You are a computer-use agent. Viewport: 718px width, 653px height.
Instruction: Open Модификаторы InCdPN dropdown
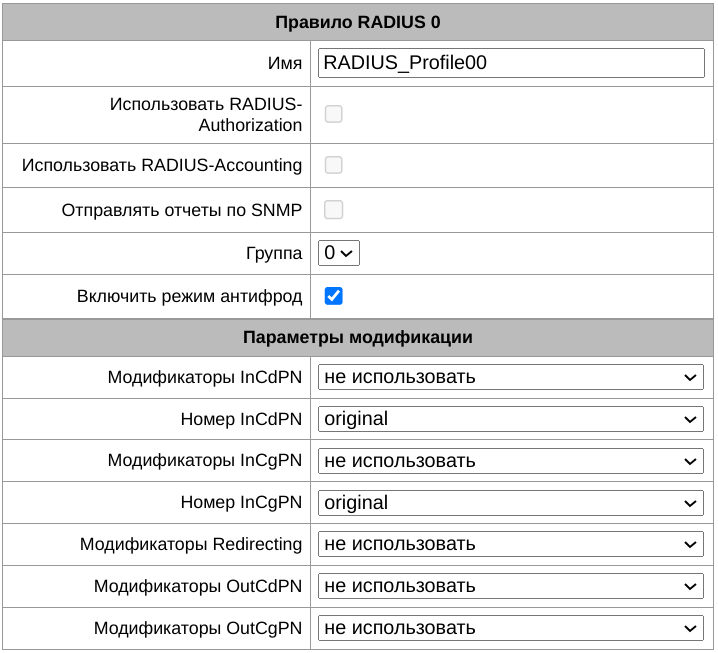click(510, 377)
